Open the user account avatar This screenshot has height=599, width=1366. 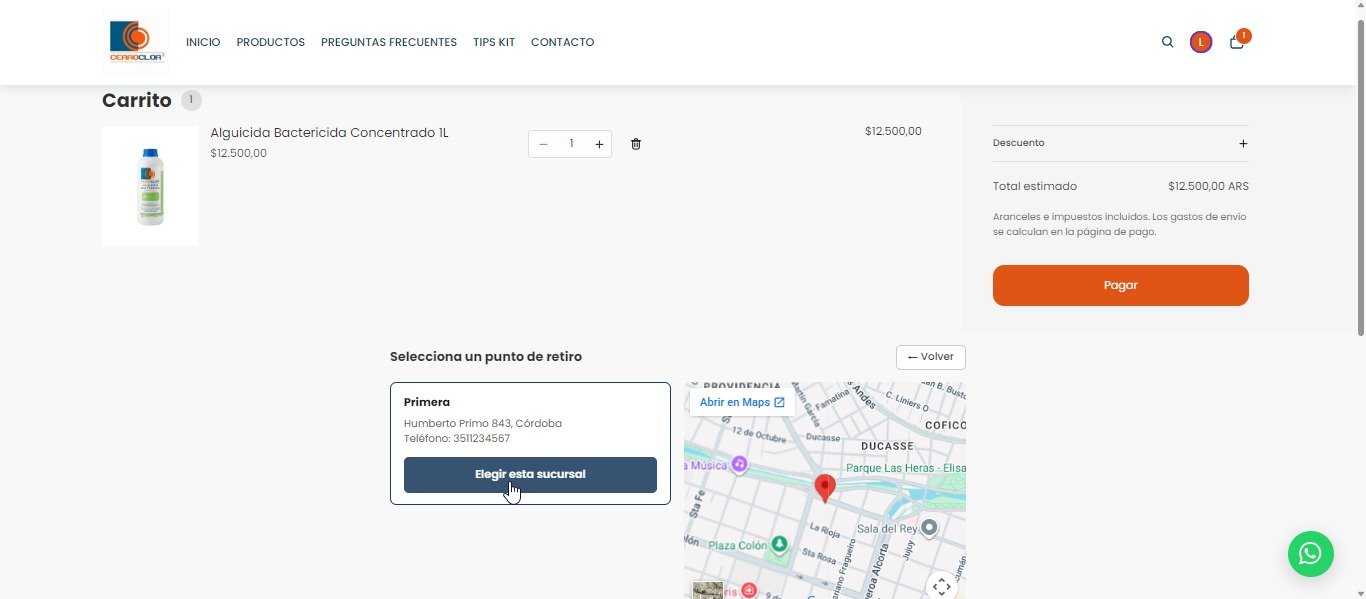[x=1201, y=42]
